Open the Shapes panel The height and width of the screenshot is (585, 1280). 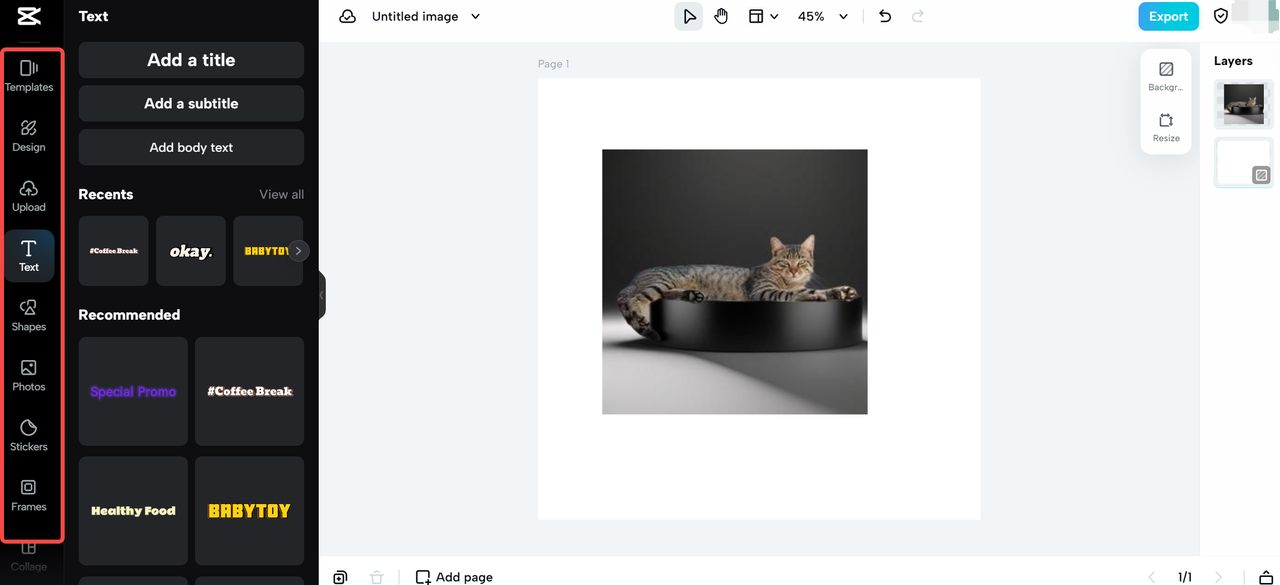(x=29, y=316)
